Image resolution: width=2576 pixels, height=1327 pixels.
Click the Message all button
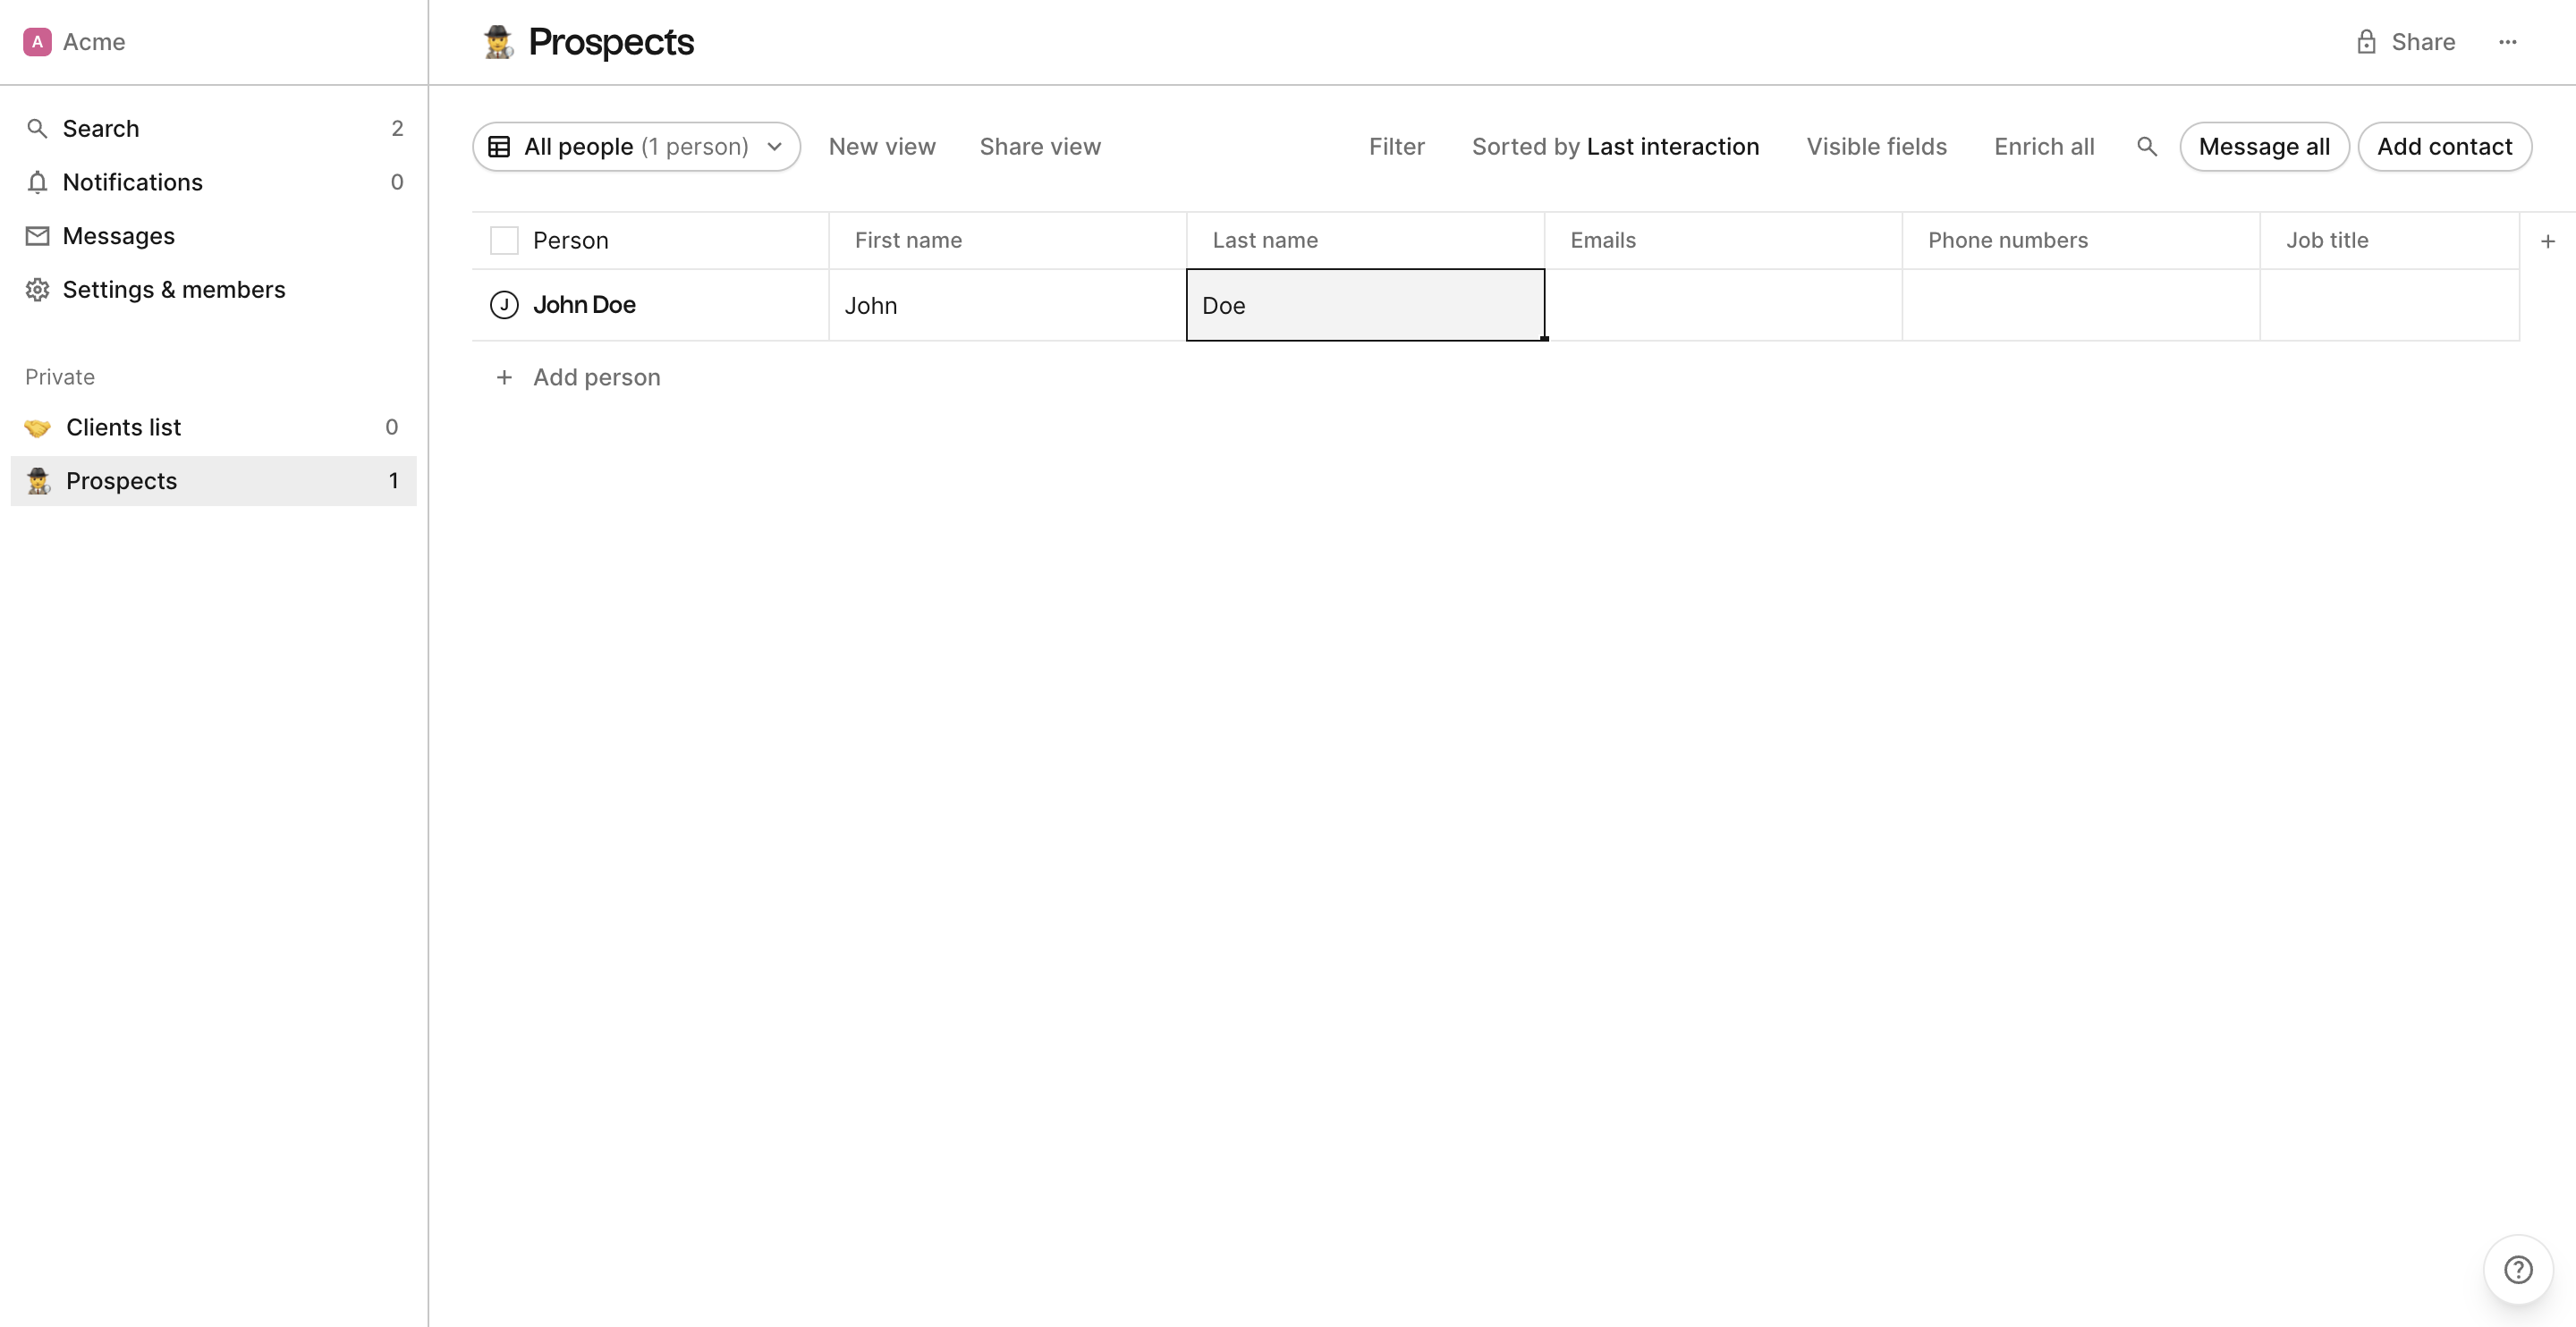pyautogui.click(x=2265, y=146)
